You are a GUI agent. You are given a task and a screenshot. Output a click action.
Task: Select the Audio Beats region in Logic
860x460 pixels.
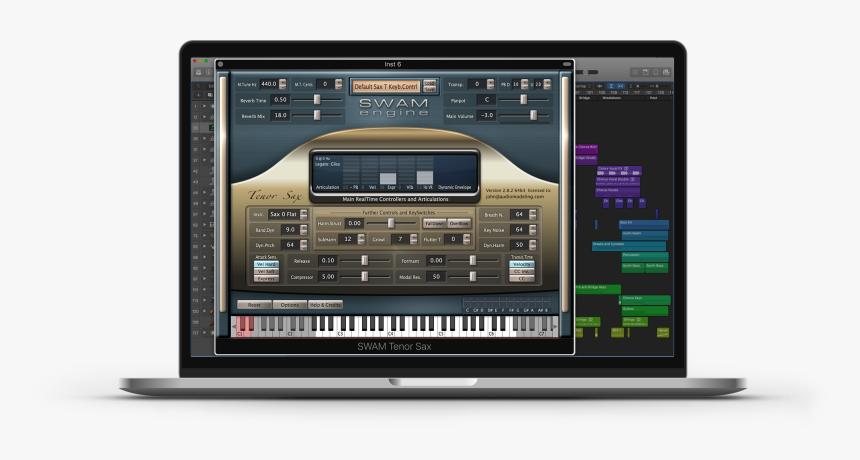coord(644,235)
